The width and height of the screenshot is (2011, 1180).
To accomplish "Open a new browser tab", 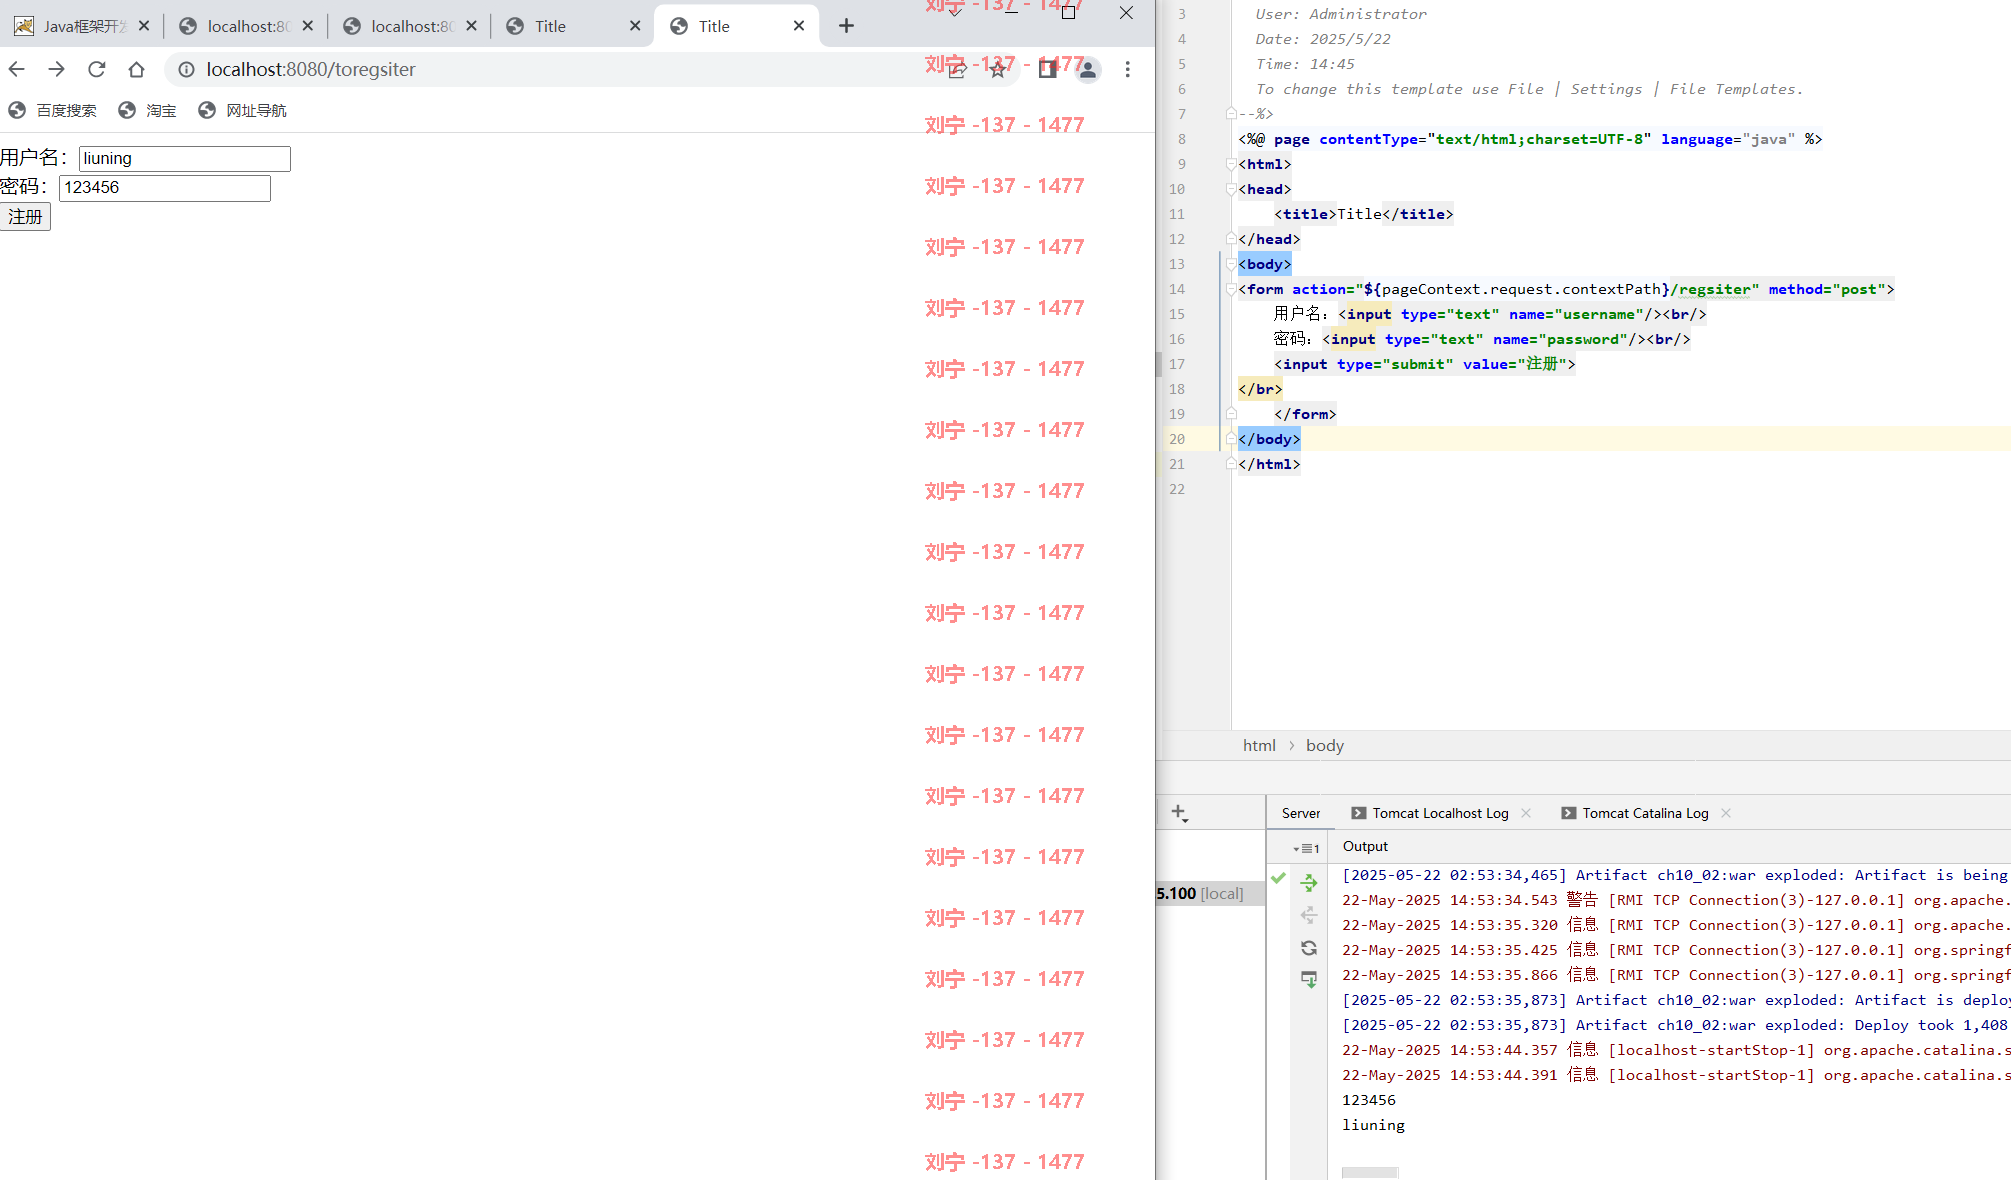I will pyautogui.click(x=846, y=26).
